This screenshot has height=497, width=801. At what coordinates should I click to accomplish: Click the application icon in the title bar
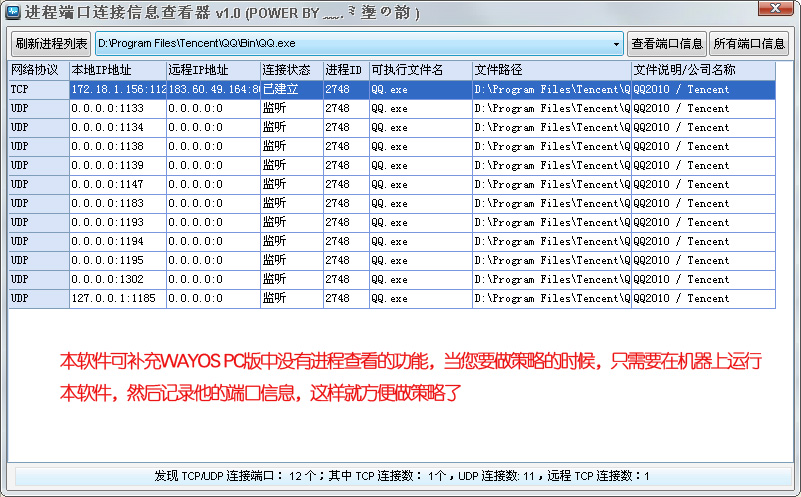click(13, 12)
